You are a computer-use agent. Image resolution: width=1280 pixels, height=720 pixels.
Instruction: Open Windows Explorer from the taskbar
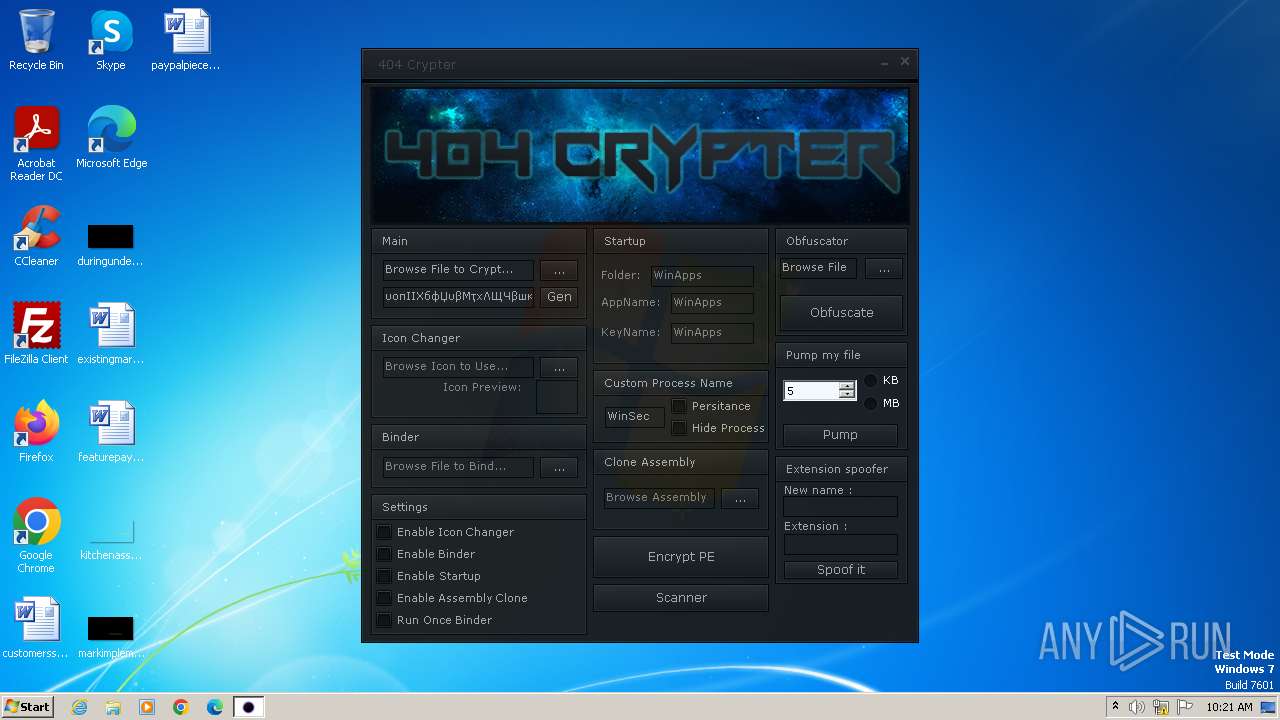113,707
